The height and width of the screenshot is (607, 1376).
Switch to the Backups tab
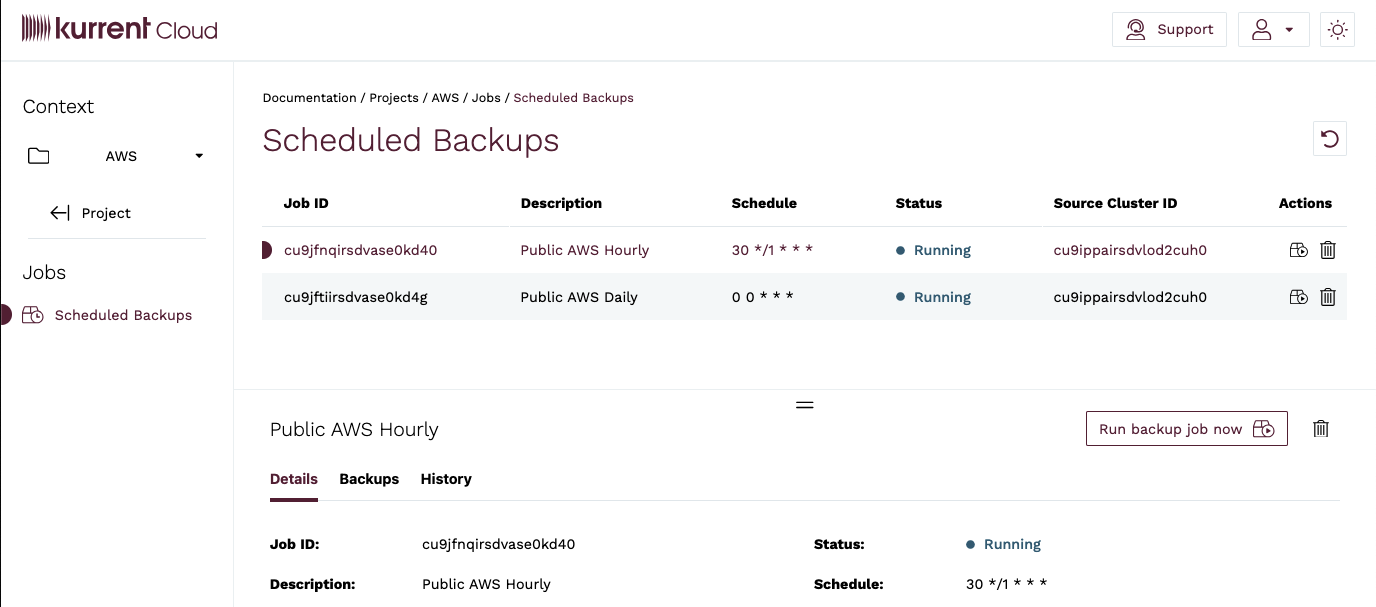[368, 479]
